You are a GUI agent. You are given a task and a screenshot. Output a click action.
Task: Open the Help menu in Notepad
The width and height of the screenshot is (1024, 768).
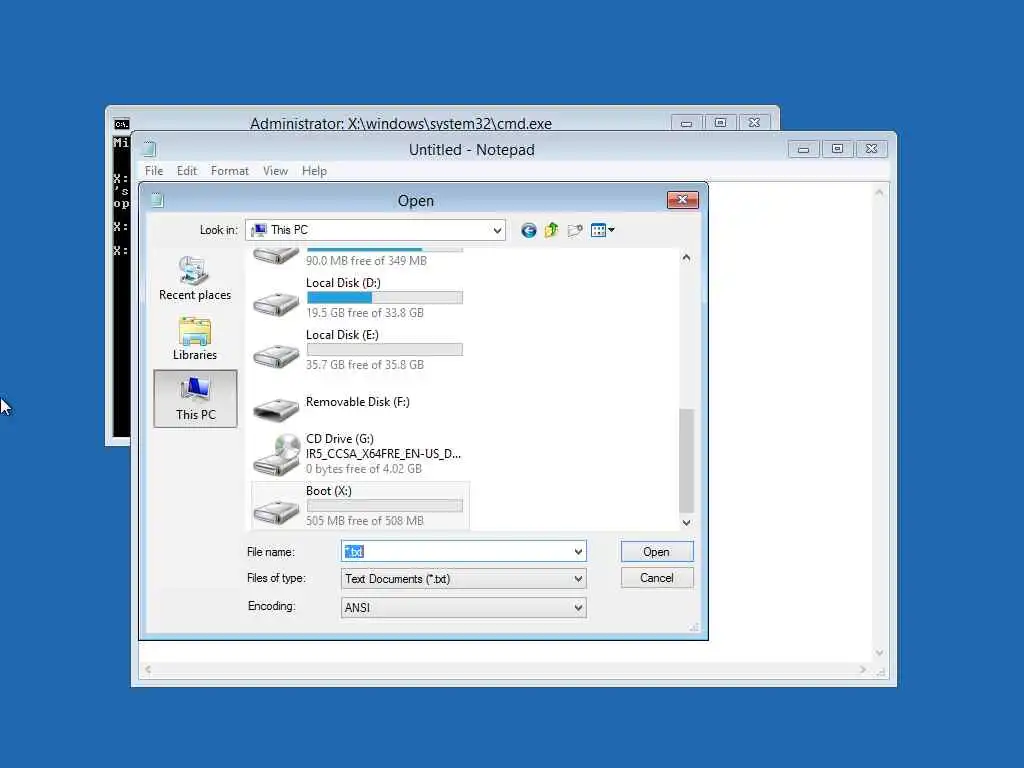click(x=314, y=170)
